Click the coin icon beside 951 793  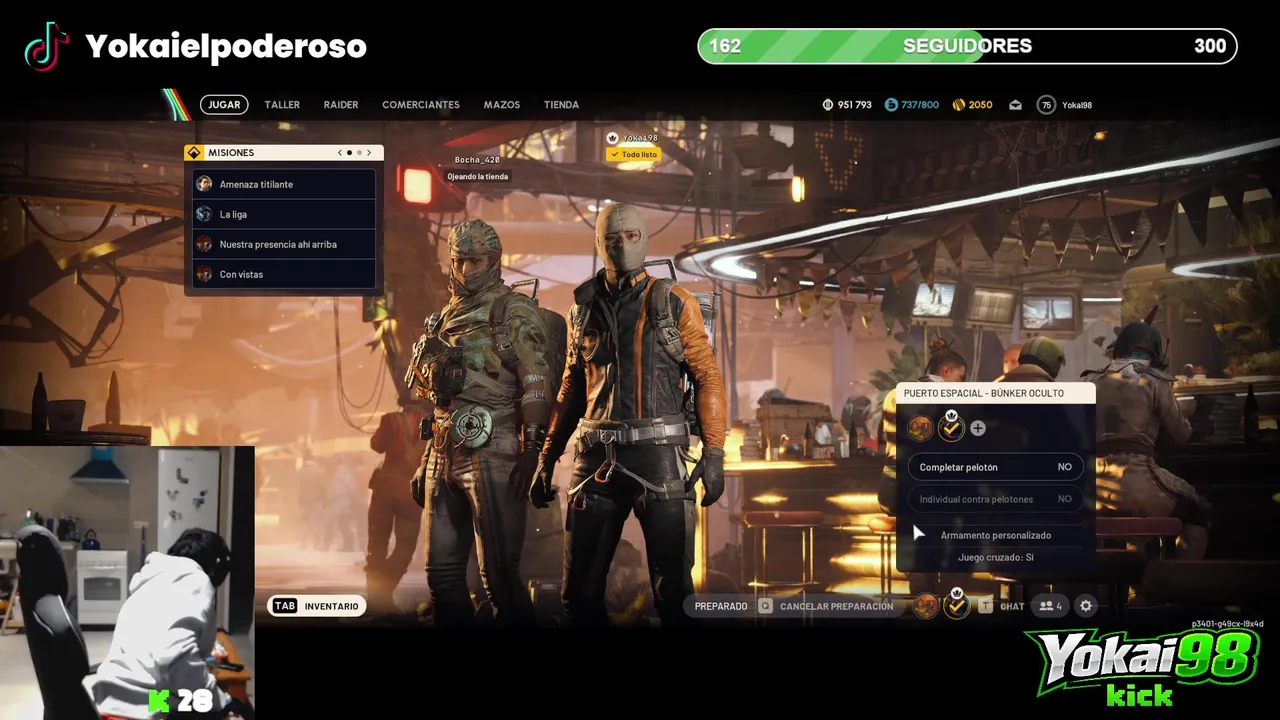[828, 105]
